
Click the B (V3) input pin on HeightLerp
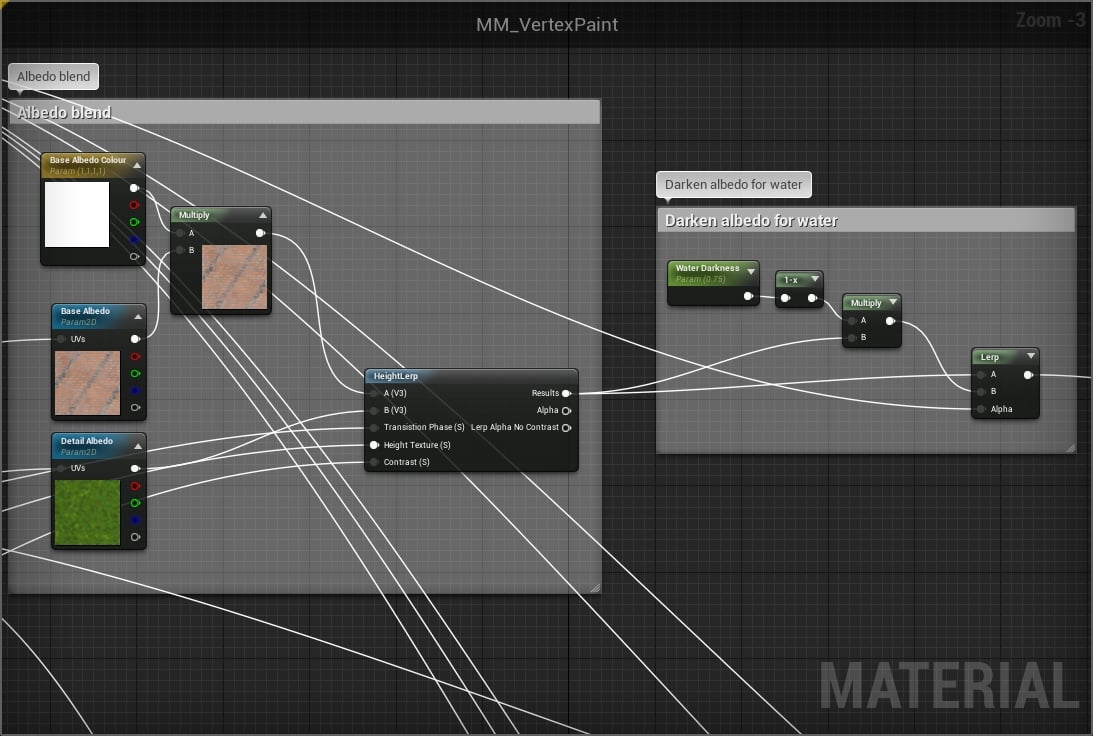374,411
